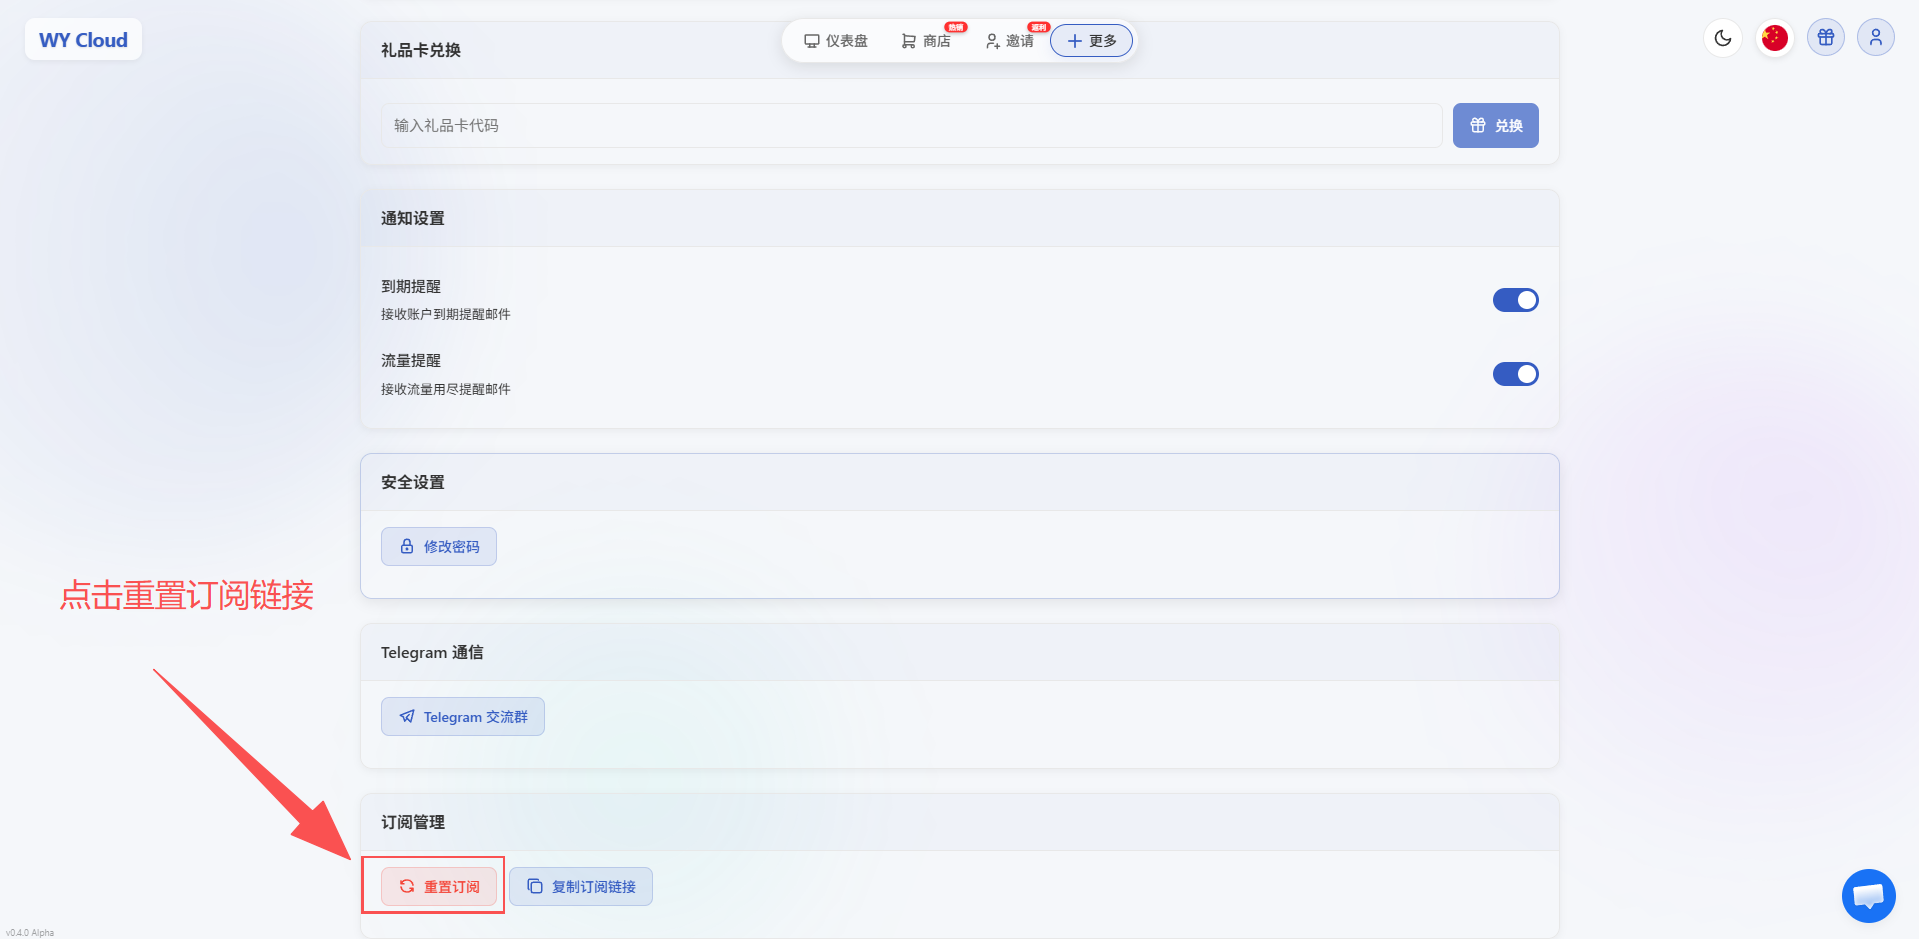
Task: Disable the 到期提醒 expiry reminder toggle
Action: pyautogui.click(x=1515, y=300)
